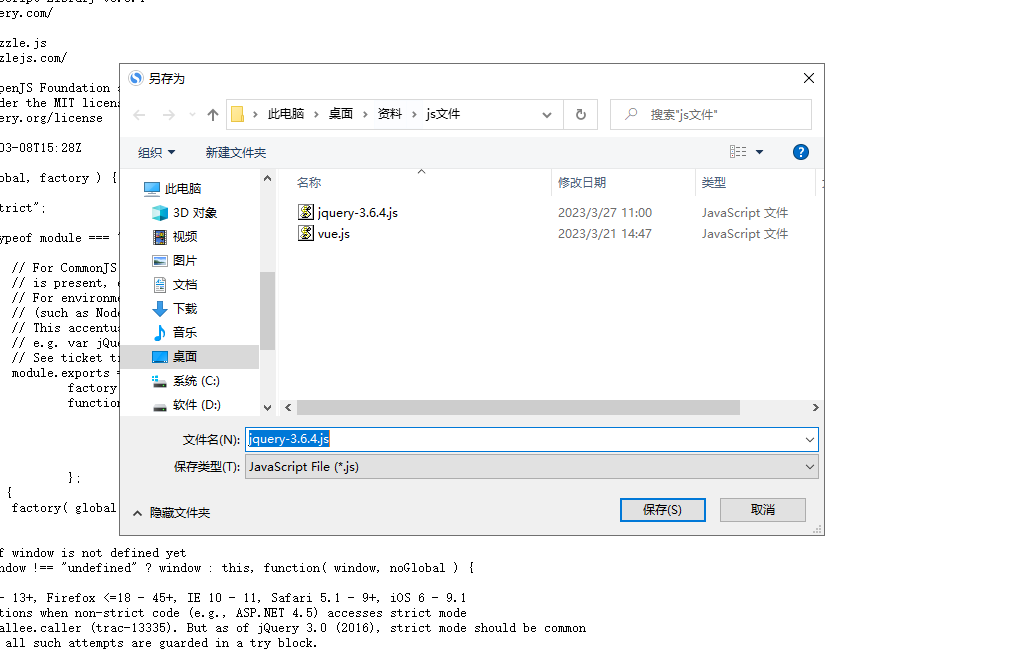Click the Back navigation arrow
1028x650 pixels.
(x=139, y=114)
